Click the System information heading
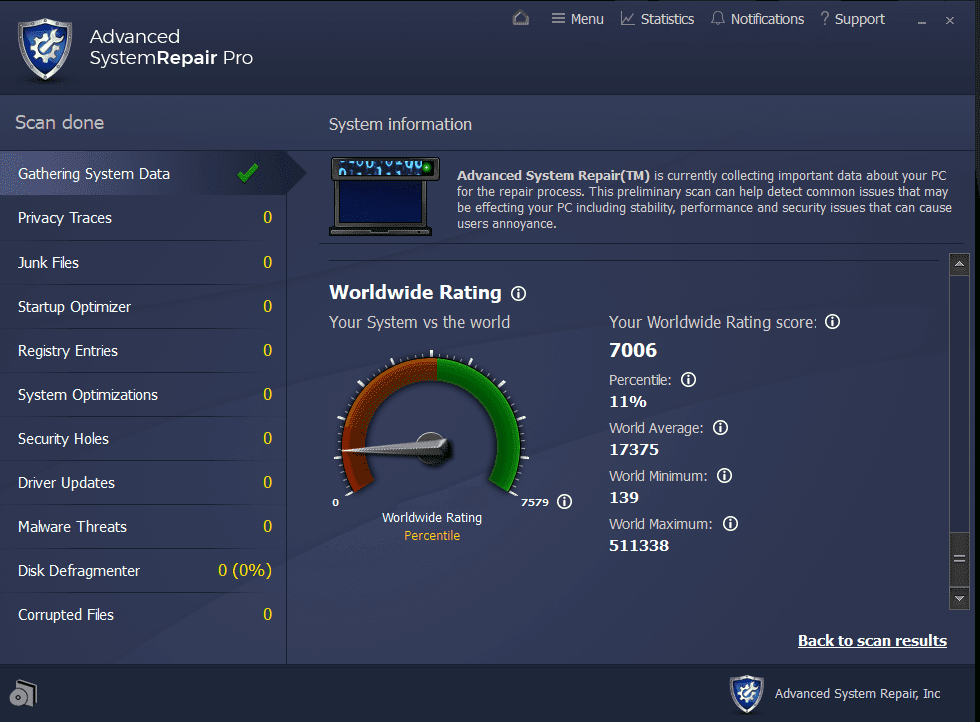The width and height of the screenshot is (980, 722). click(x=400, y=124)
